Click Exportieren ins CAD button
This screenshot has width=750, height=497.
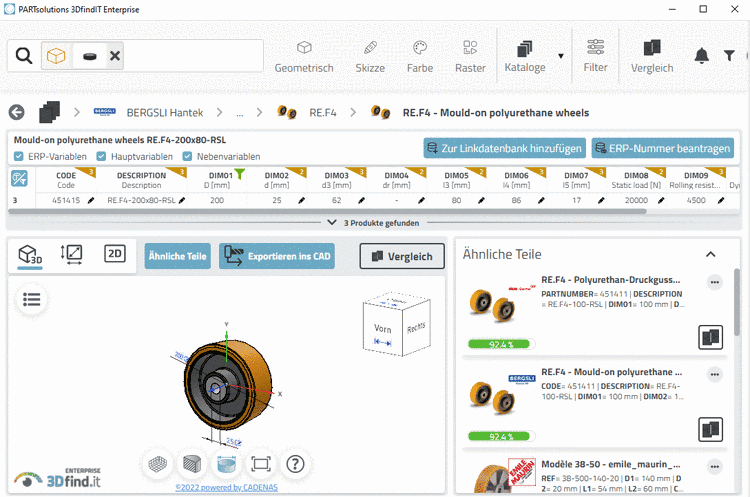pos(277,256)
